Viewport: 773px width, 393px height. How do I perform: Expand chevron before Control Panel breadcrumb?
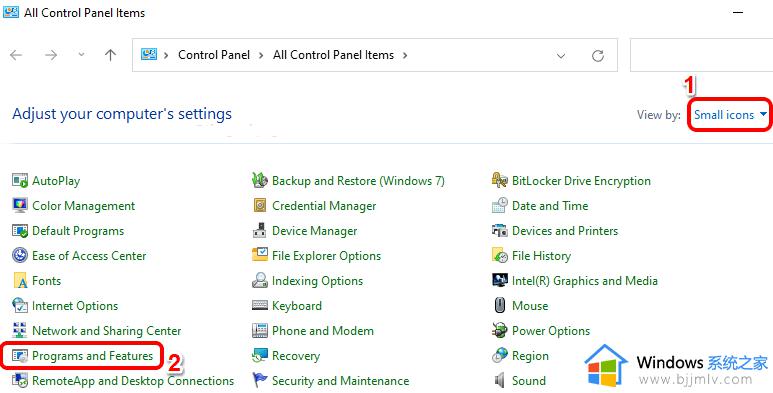tap(167, 55)
